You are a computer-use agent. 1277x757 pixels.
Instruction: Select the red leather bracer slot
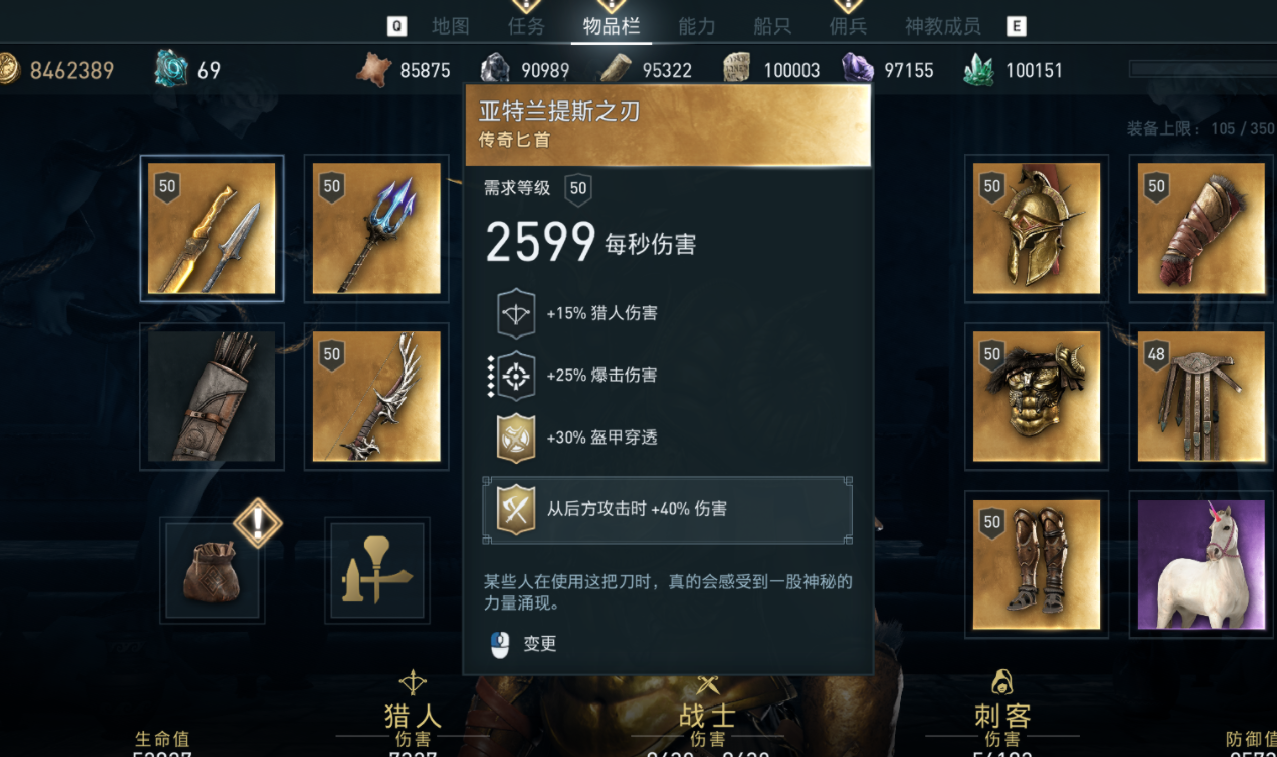1201,229
